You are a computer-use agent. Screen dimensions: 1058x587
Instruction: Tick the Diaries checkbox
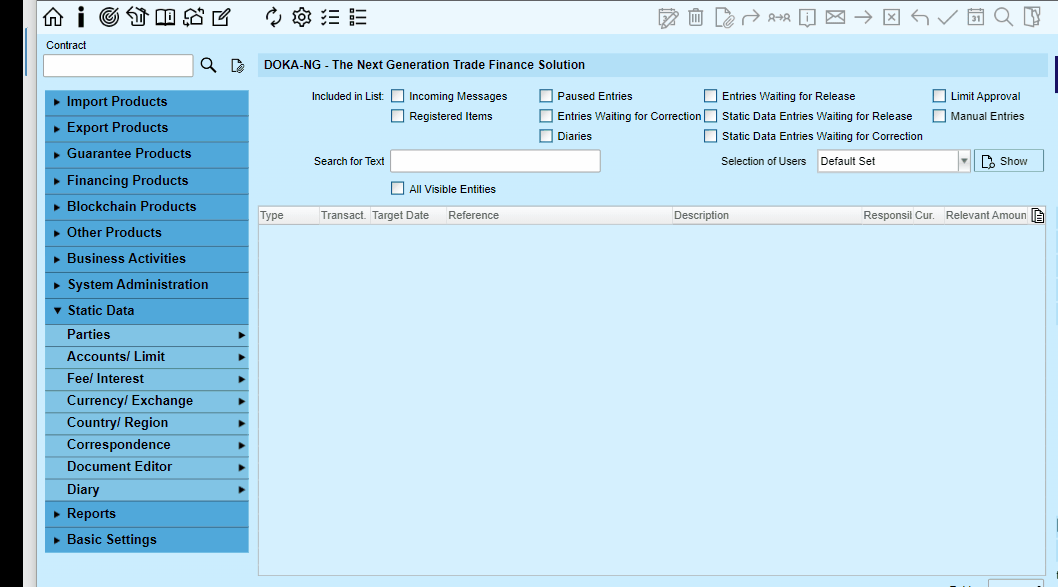point(546,136)
